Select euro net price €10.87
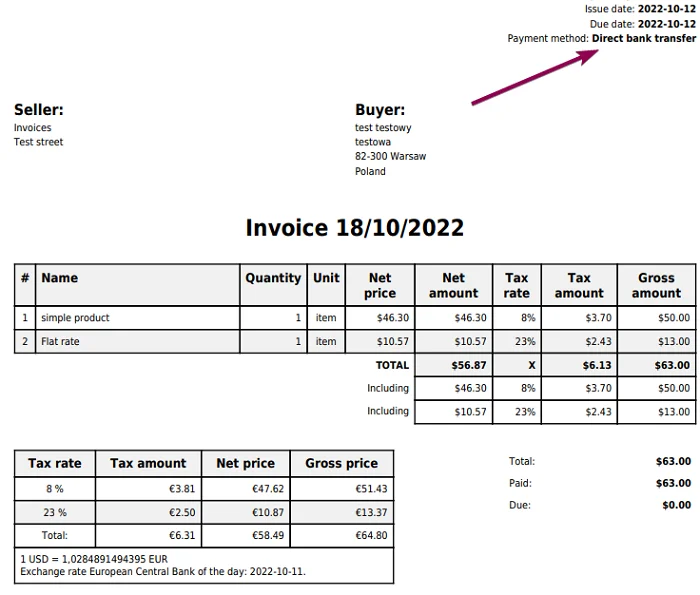 click(x=268, y=512)
